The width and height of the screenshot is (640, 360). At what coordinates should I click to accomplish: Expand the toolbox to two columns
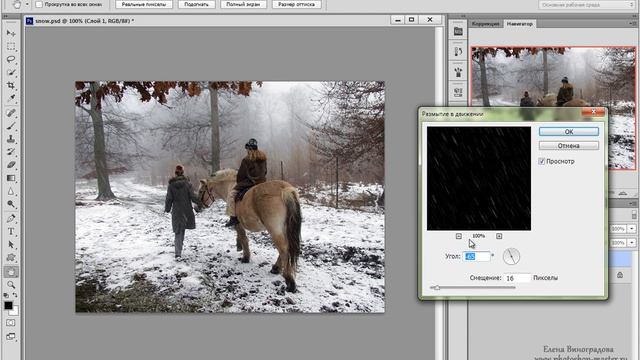5,16
